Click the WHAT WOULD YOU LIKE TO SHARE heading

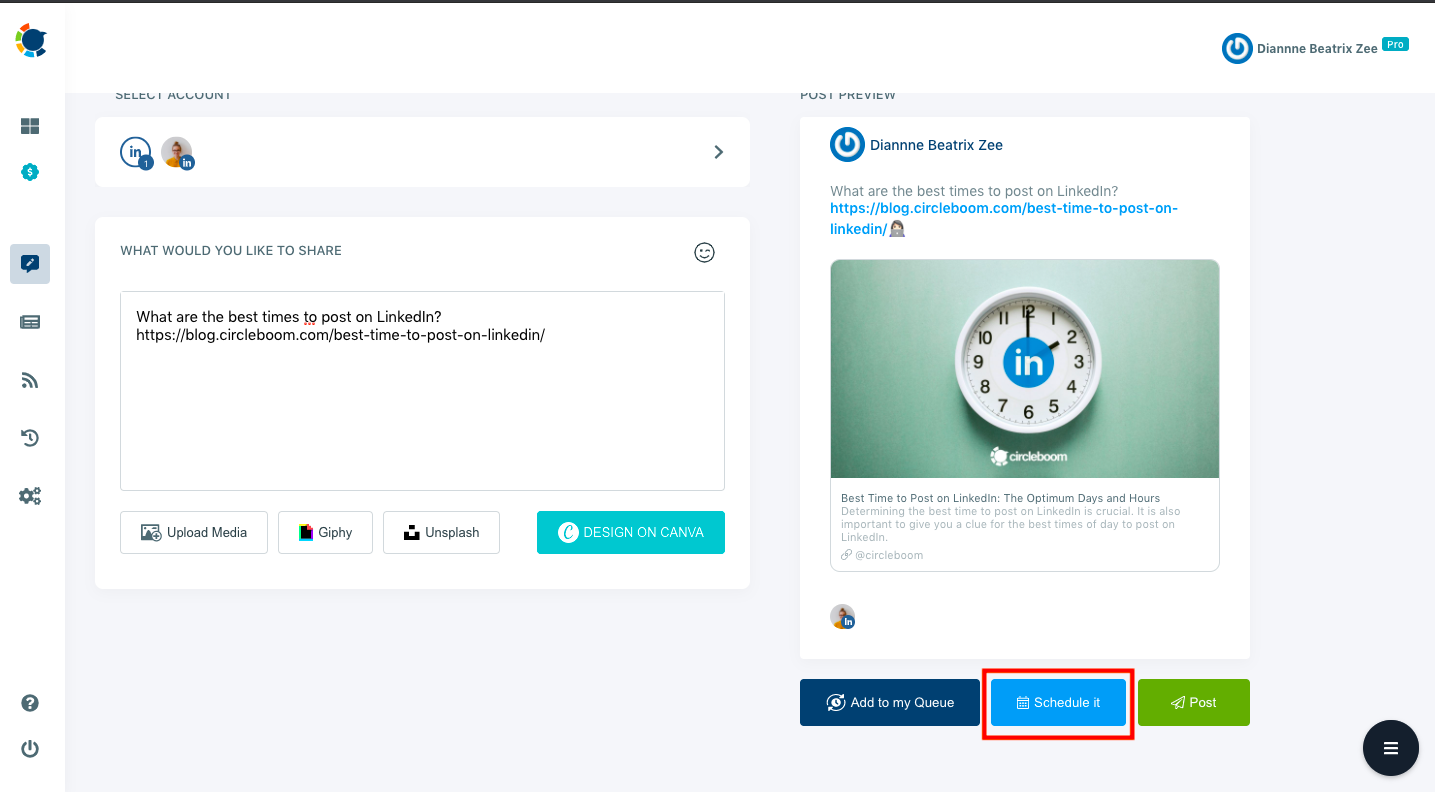point(231,251)
